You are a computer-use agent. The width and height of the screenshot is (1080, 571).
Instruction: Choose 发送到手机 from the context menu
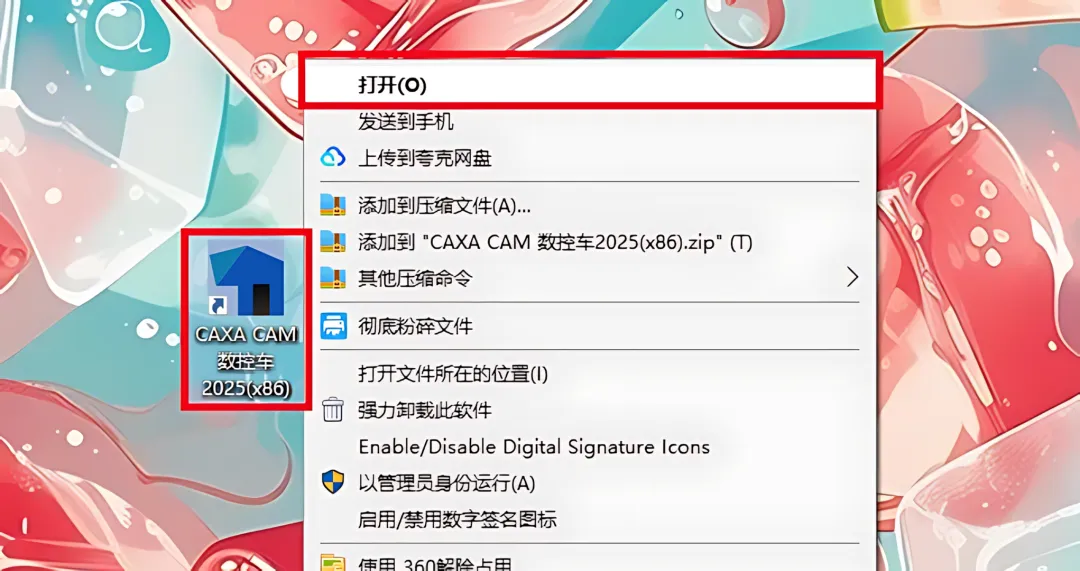[x=591, y=123]
